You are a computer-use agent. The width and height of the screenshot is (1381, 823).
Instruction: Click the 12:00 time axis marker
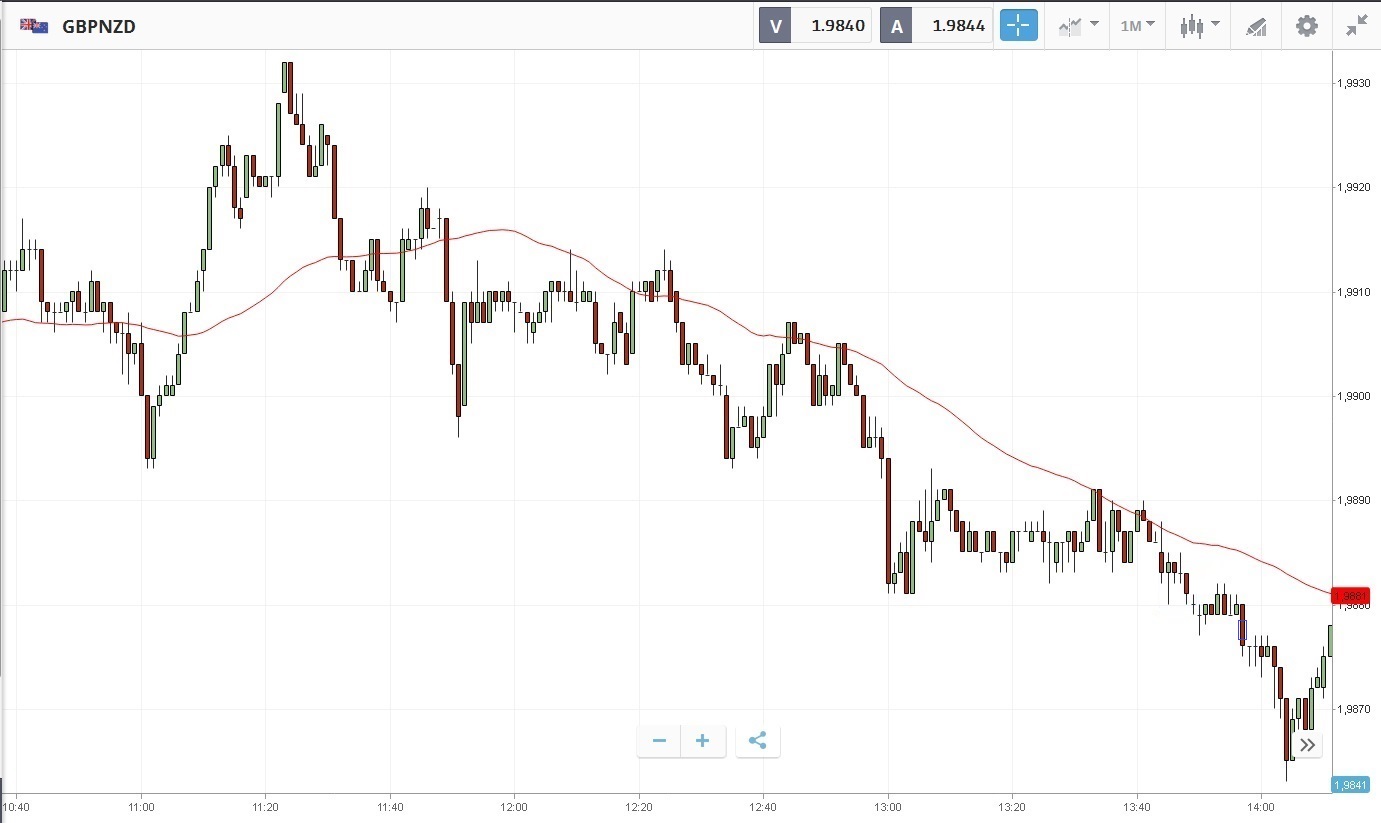pyautogui.click(x=514, y=806)
